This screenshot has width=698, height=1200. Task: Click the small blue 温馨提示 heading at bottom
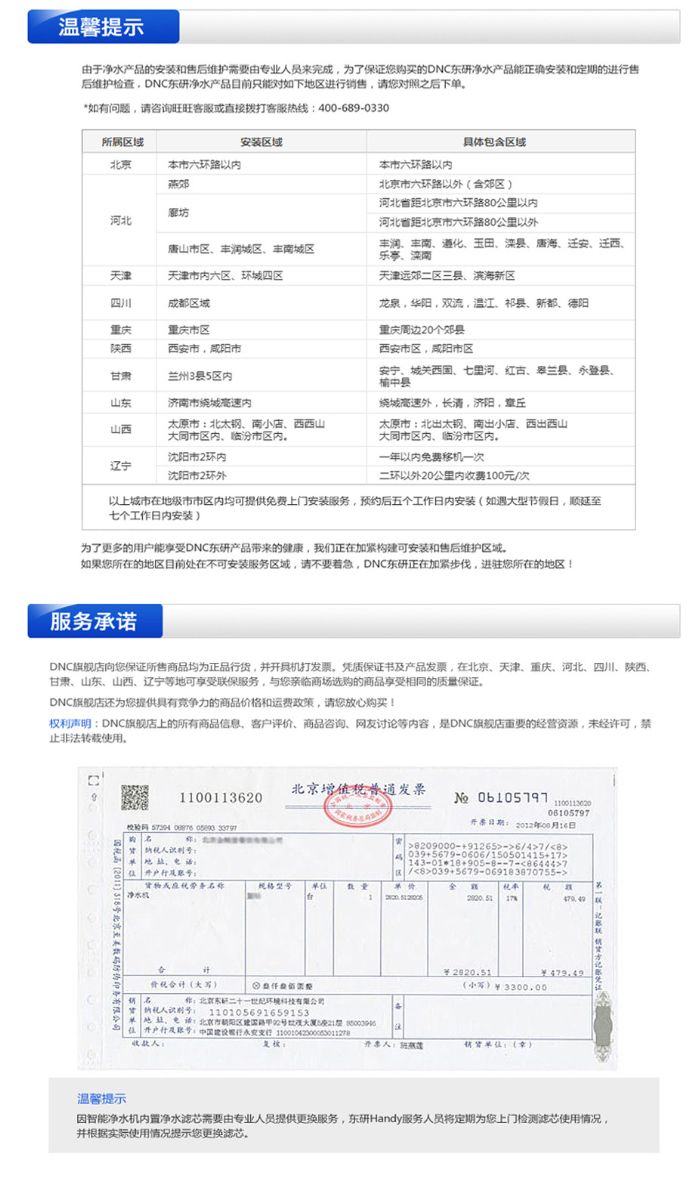101,1098
